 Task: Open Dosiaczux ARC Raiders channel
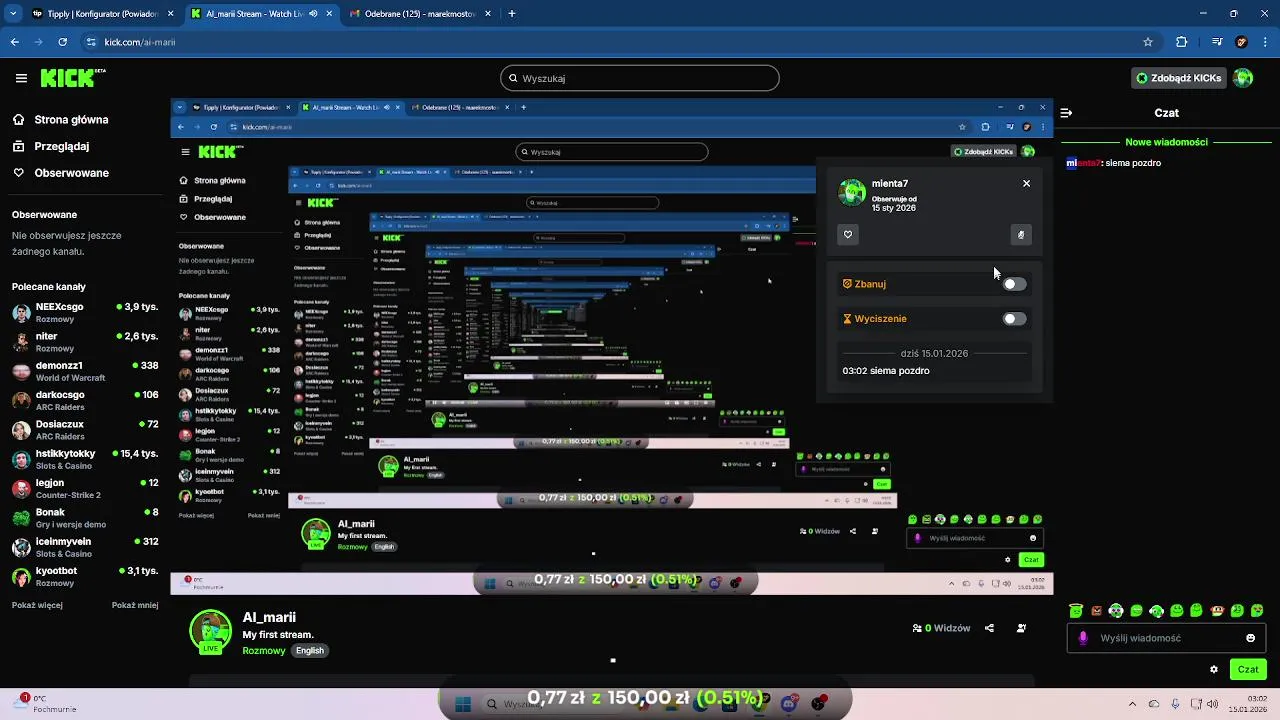coord(84,430)
